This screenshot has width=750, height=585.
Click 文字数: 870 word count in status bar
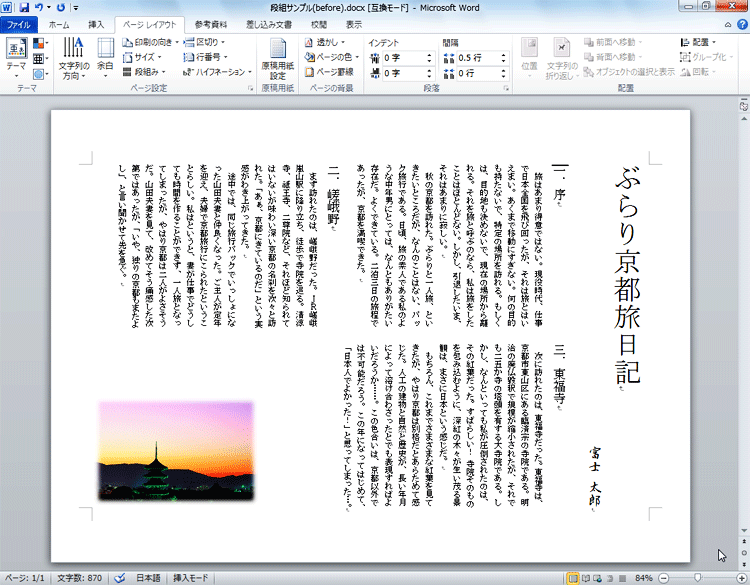[79, 578]
